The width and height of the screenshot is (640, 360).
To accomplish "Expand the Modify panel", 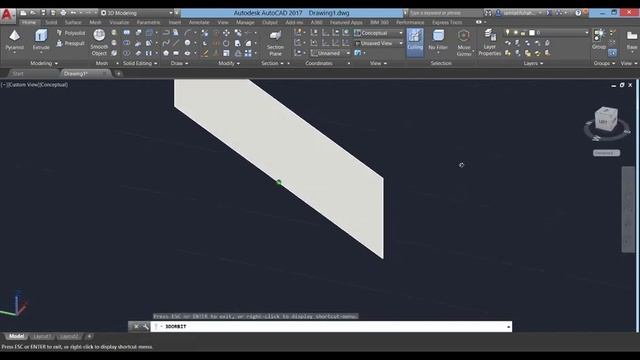I will [229, 63].
